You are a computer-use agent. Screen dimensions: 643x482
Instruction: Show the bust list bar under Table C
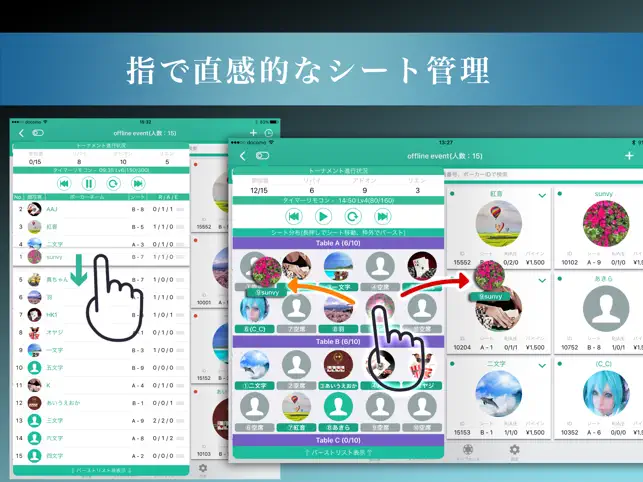click(x=338, y=452)
